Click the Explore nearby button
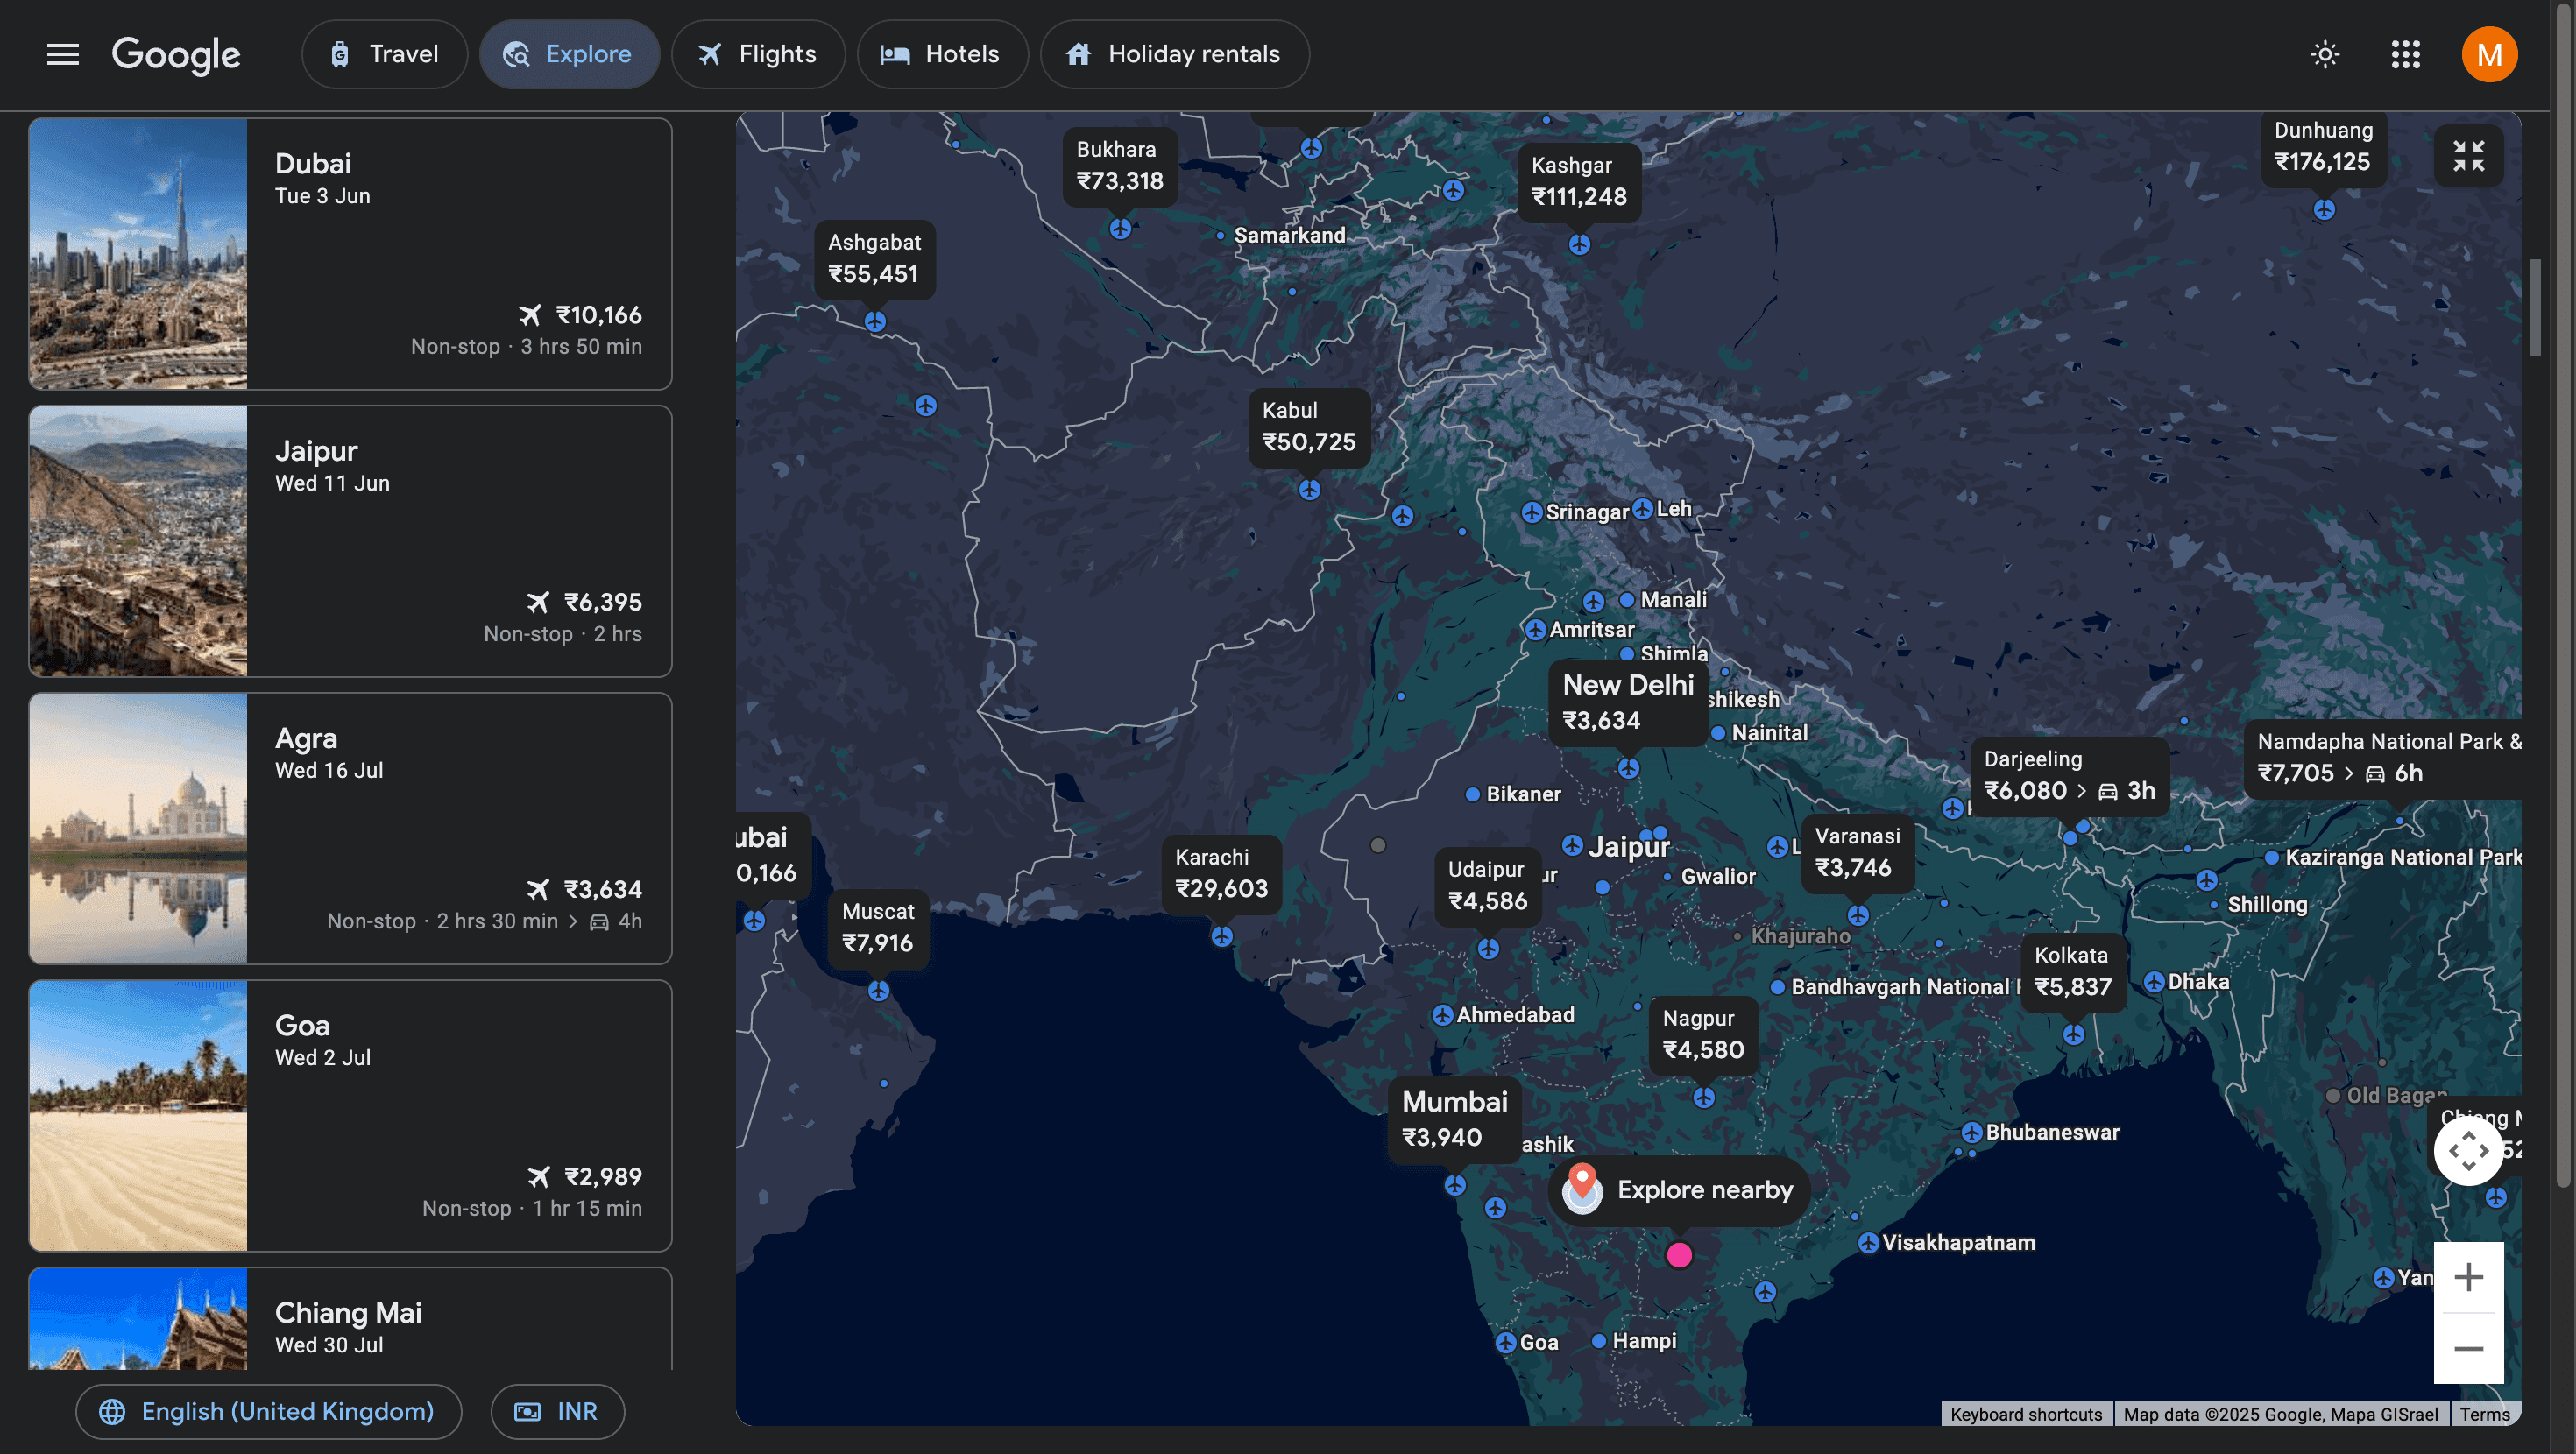 (1680, 1190)
